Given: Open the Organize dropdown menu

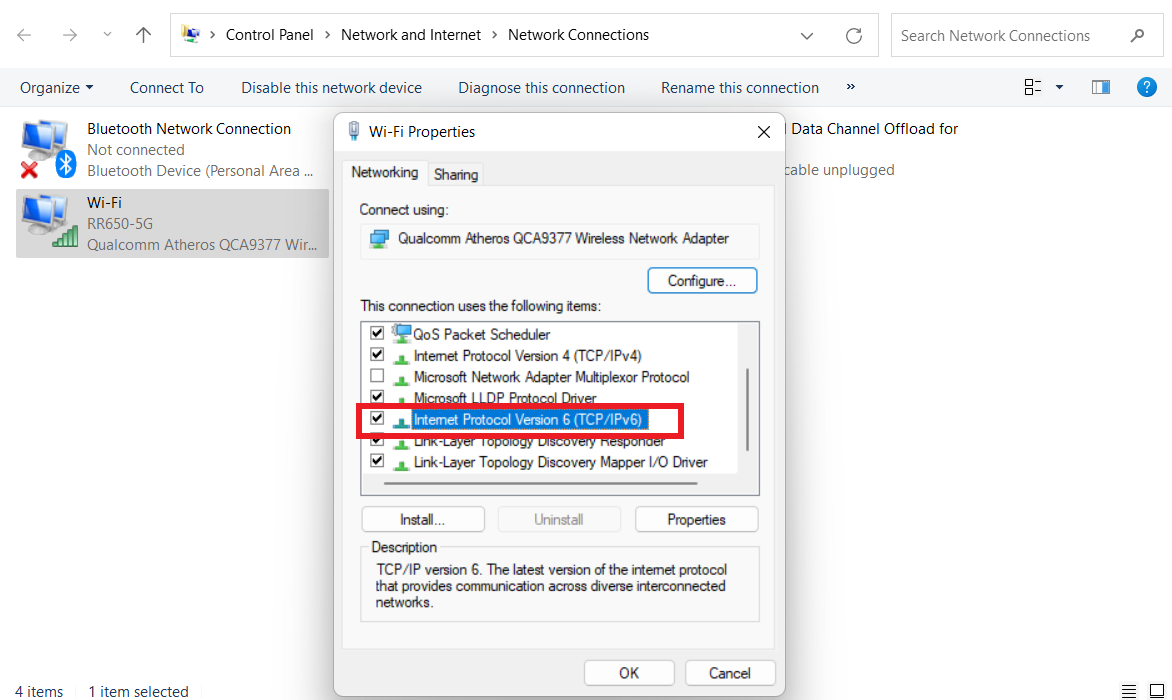Looking at the screenshot, I should pyautogui.click(x=56, y=87).
